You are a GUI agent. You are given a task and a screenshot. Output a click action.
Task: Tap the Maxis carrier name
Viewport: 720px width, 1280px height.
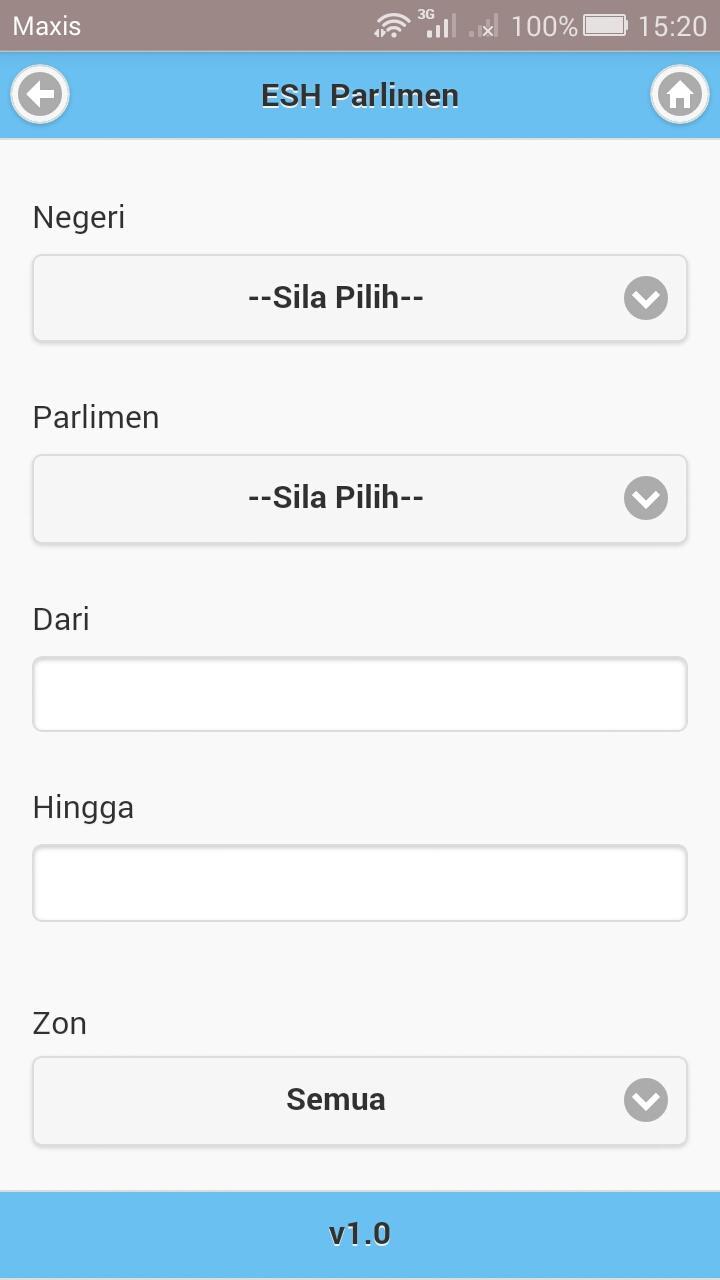click(47, 26)
